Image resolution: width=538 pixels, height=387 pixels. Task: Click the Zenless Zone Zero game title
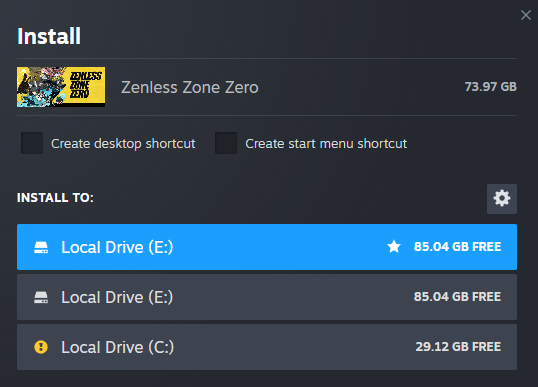point(190,87)
